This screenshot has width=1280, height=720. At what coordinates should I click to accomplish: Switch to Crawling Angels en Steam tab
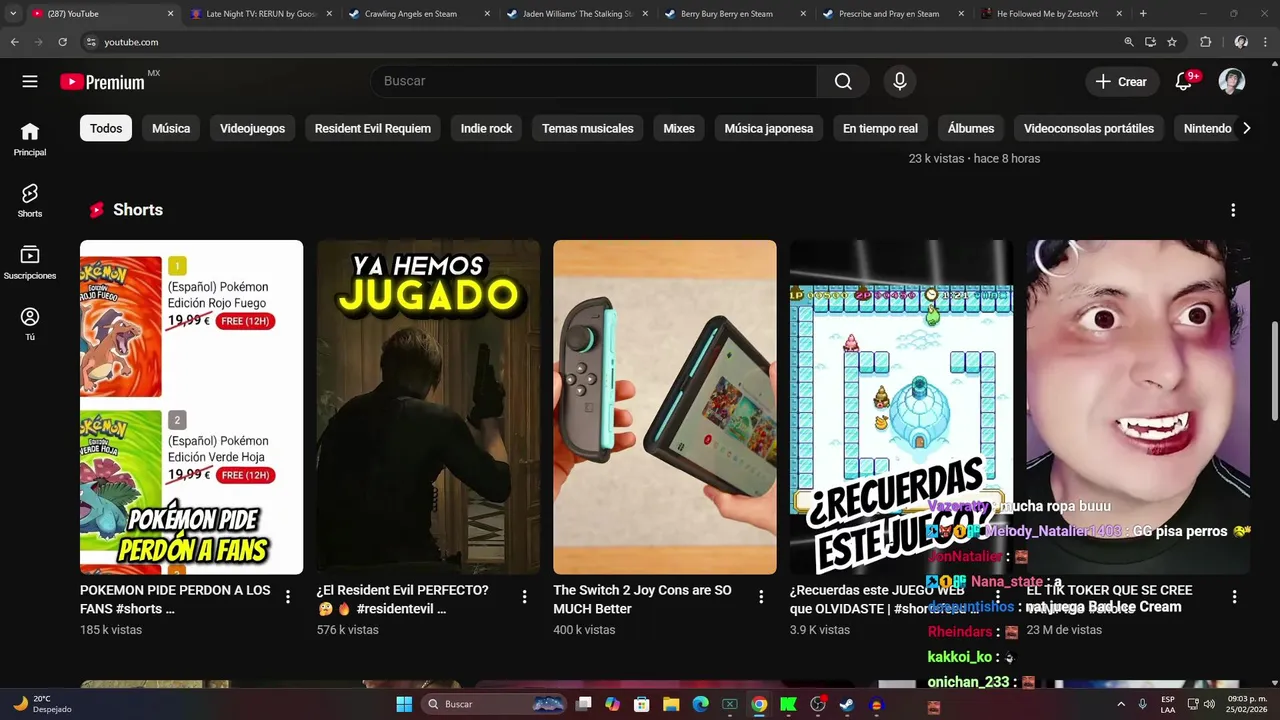coord(410,14)
